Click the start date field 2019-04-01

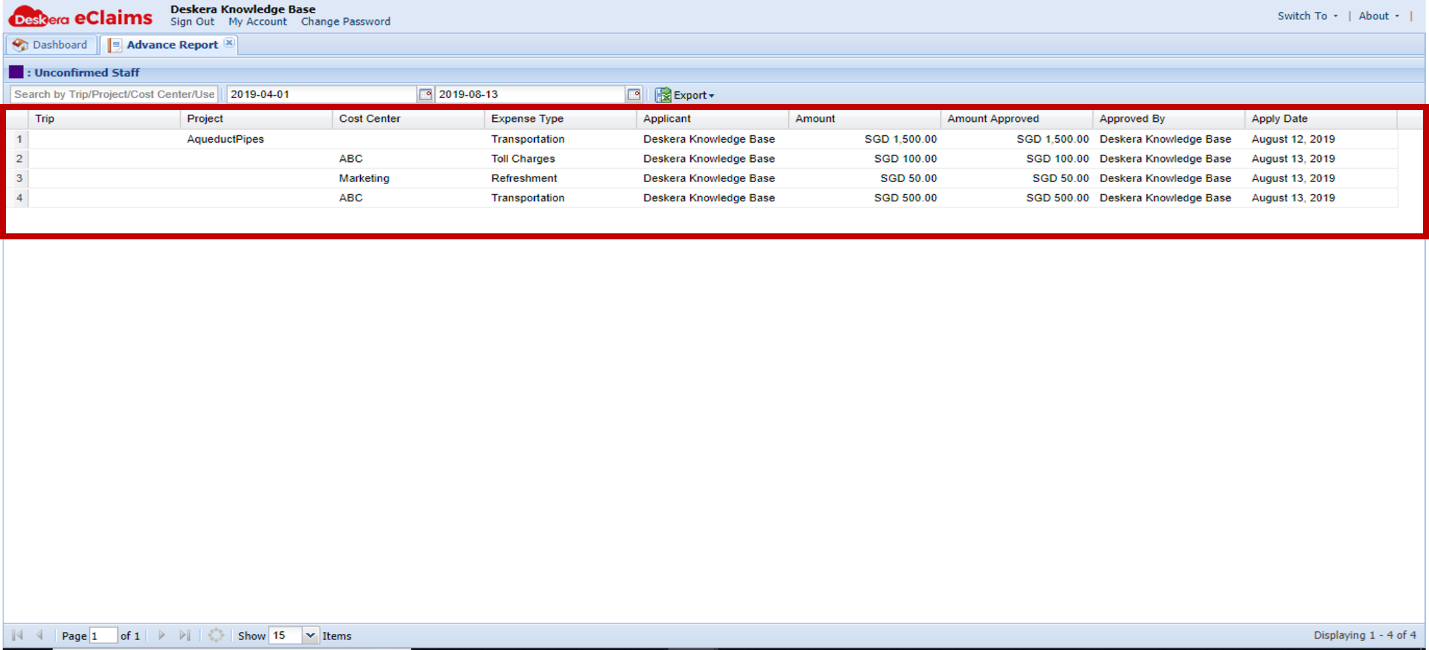point(321,94)
